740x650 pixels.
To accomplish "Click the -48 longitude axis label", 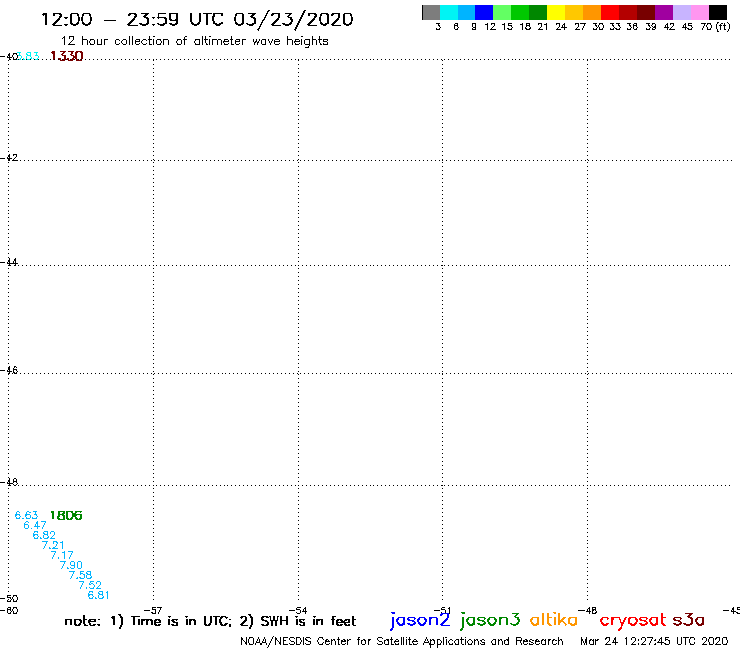I will pyautogui.click(x=587, y=610).
